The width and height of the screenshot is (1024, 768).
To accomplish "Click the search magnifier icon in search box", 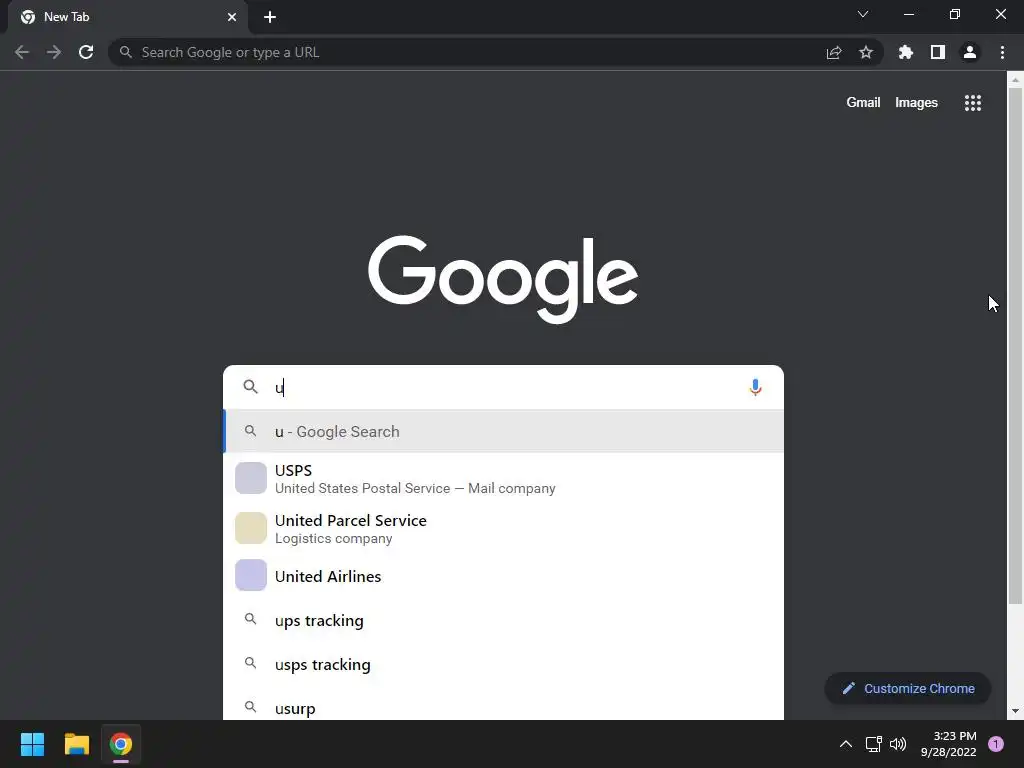I will 251,387.
